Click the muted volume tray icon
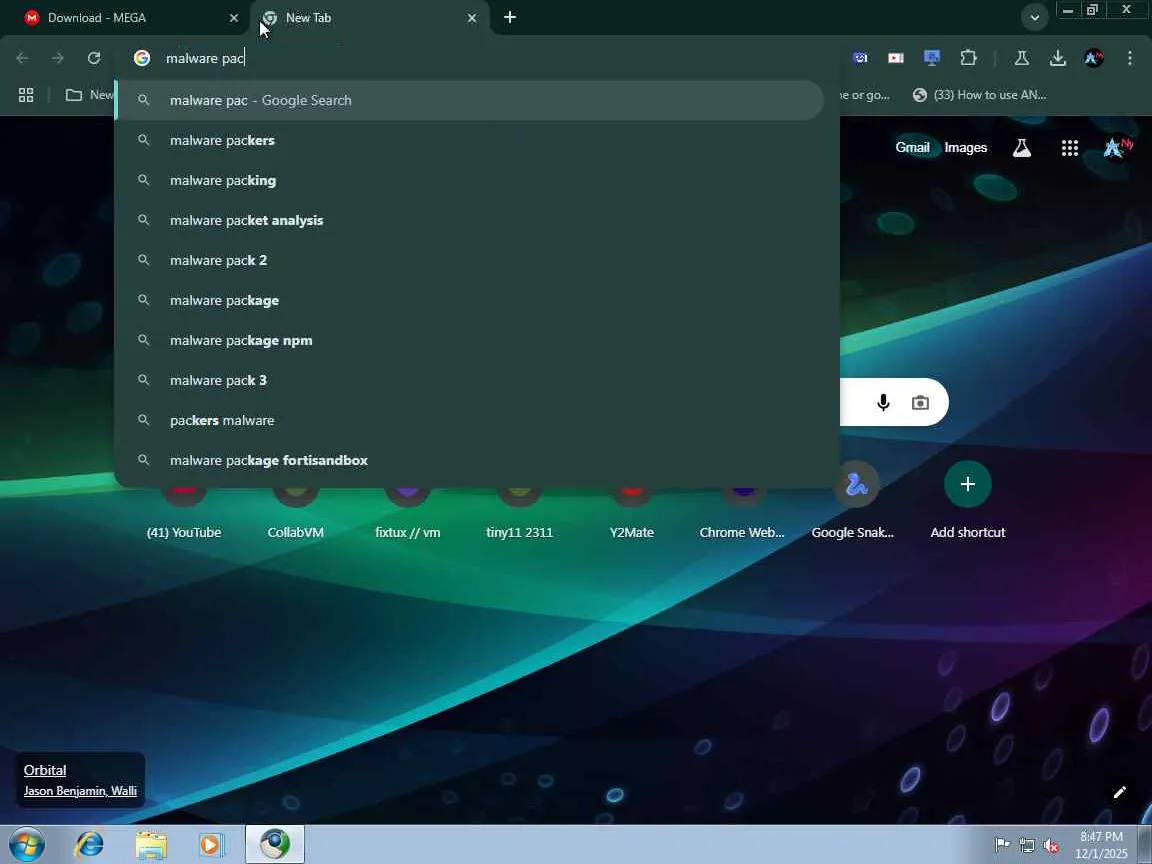The image size is (1152, 864). coord(1051,846)
